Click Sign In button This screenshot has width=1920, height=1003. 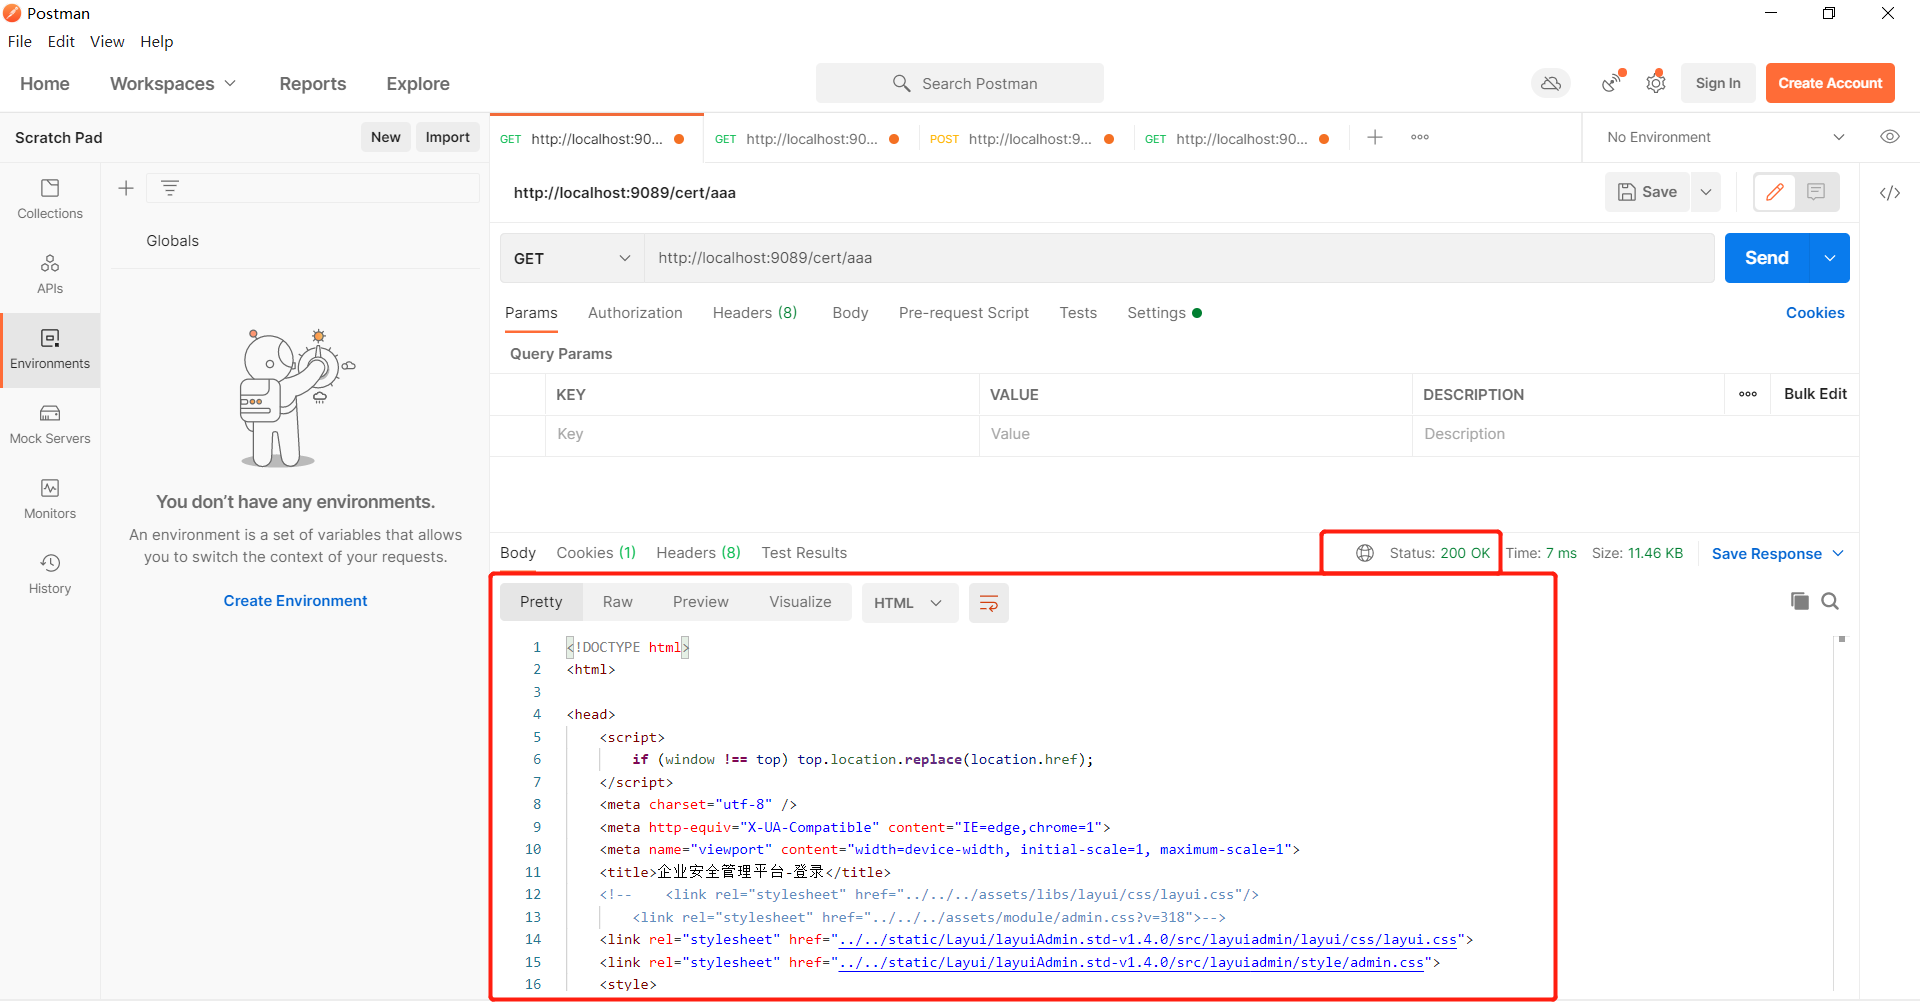pos(1718,83)
